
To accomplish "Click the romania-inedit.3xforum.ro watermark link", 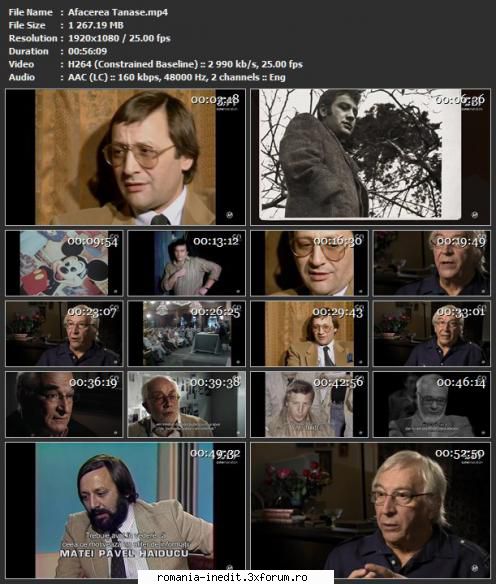I will tap(232, 577).
